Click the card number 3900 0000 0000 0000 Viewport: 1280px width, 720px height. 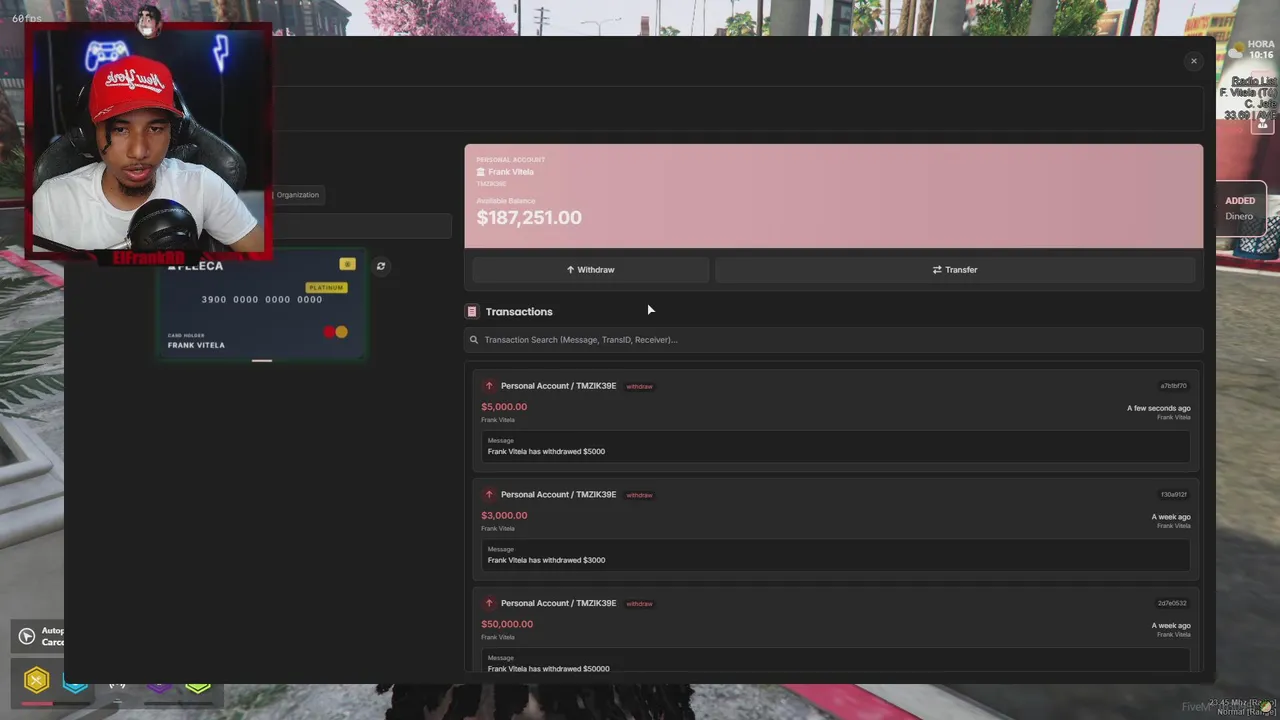(x=262, y=299)
